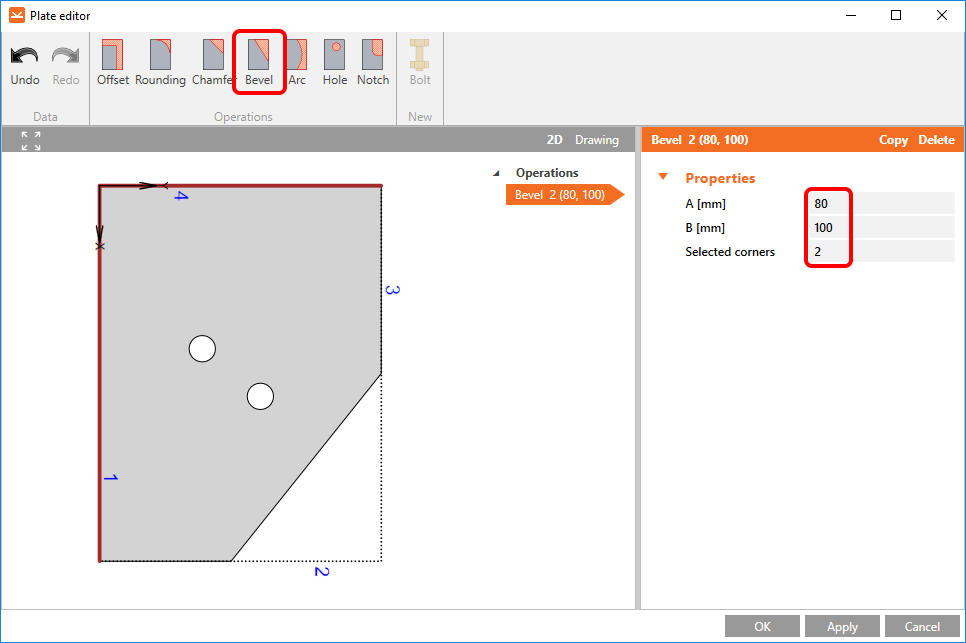Select the Hole operation tool
Image resolution: width=966 pixels, height=643 pixels.
click(335, 62)
